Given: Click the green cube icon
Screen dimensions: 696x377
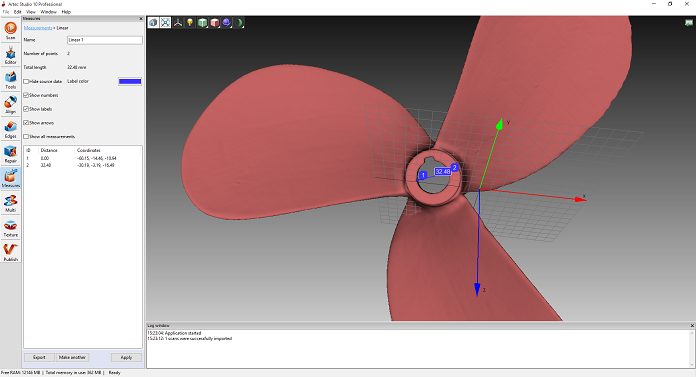Looking at the screenshot, I should [x=202, y=22].
